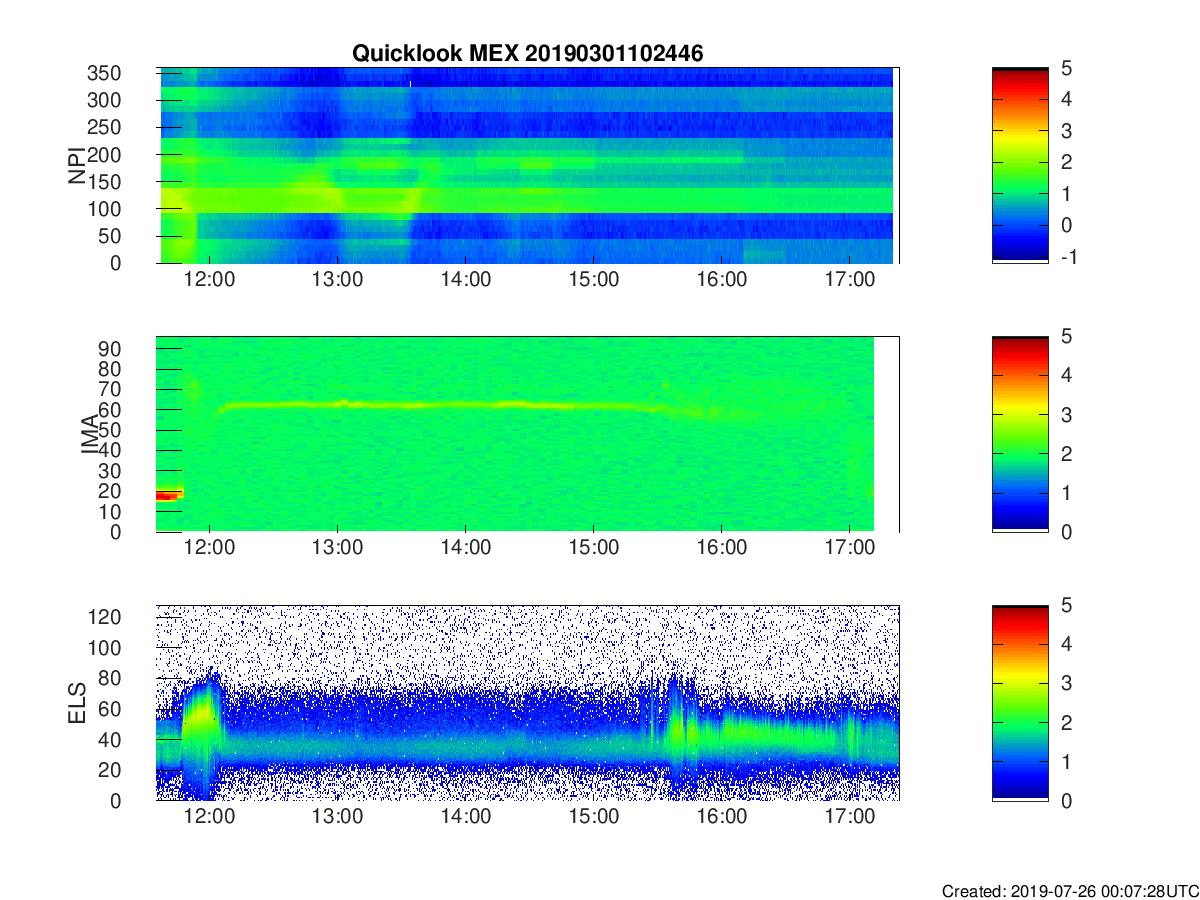The height and width of the screenshot is (900, 1200).
Task: Click the "16:00" time tick below the ELS plot
Action: (x=721, y=817)
